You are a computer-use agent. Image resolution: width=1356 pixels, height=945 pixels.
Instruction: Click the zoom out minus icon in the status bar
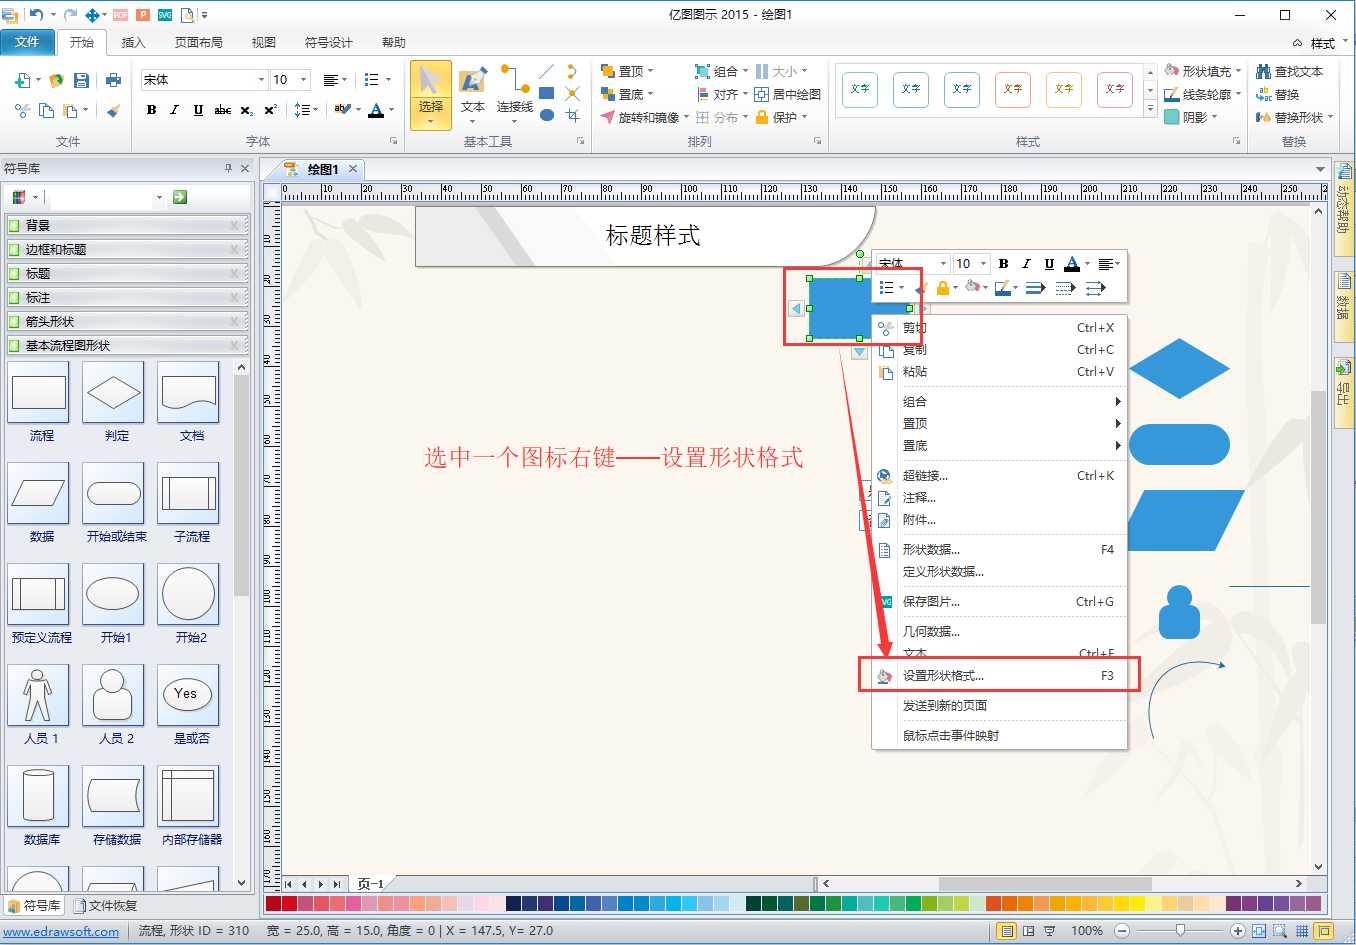point(1122,931)
